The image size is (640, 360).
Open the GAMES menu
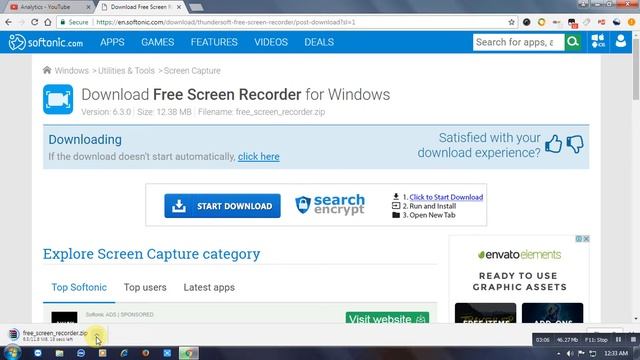158,42
